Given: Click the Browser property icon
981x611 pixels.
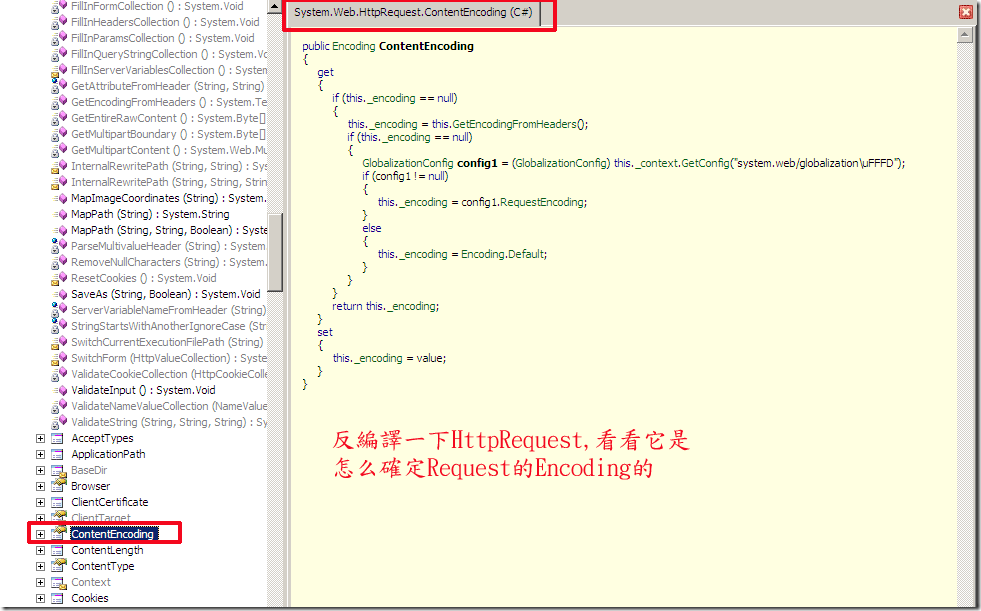Looking at the screenshot, I should click(58, 485).
